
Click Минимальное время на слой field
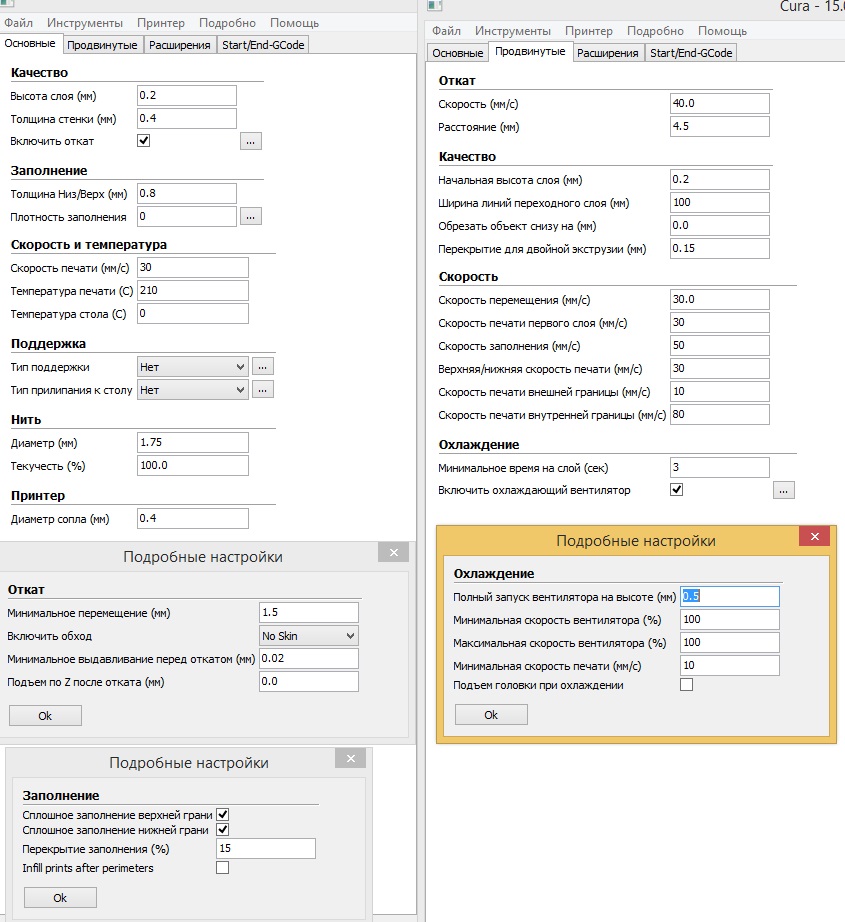pos(720,467)
